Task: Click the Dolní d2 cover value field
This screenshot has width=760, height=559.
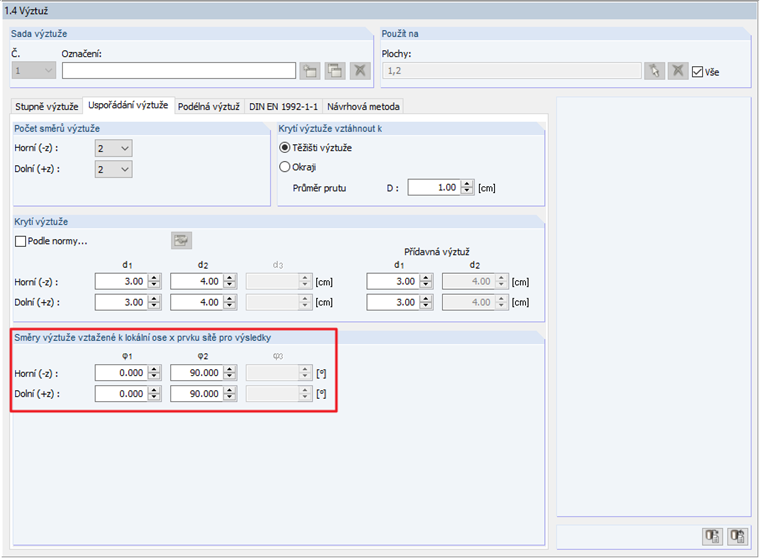Action: point(197,302)
